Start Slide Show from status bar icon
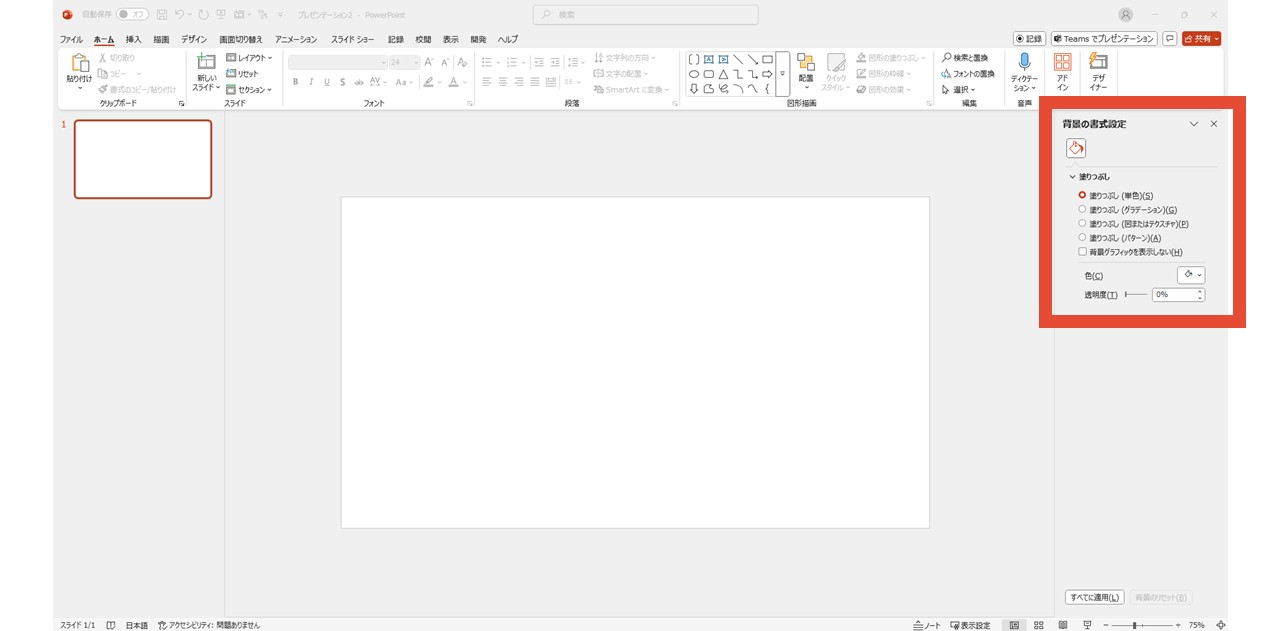Screen dimensions: 1280x631 click(1087, 625)
